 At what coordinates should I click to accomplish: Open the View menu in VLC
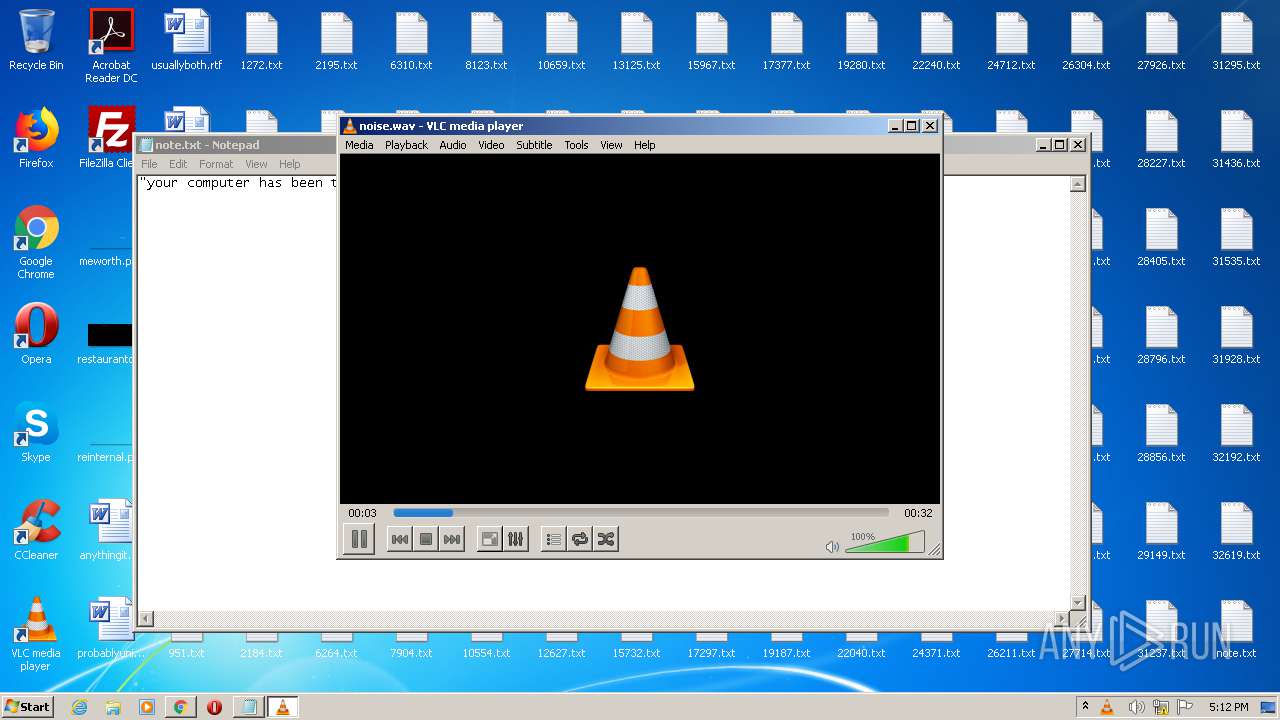pos(611,145)
